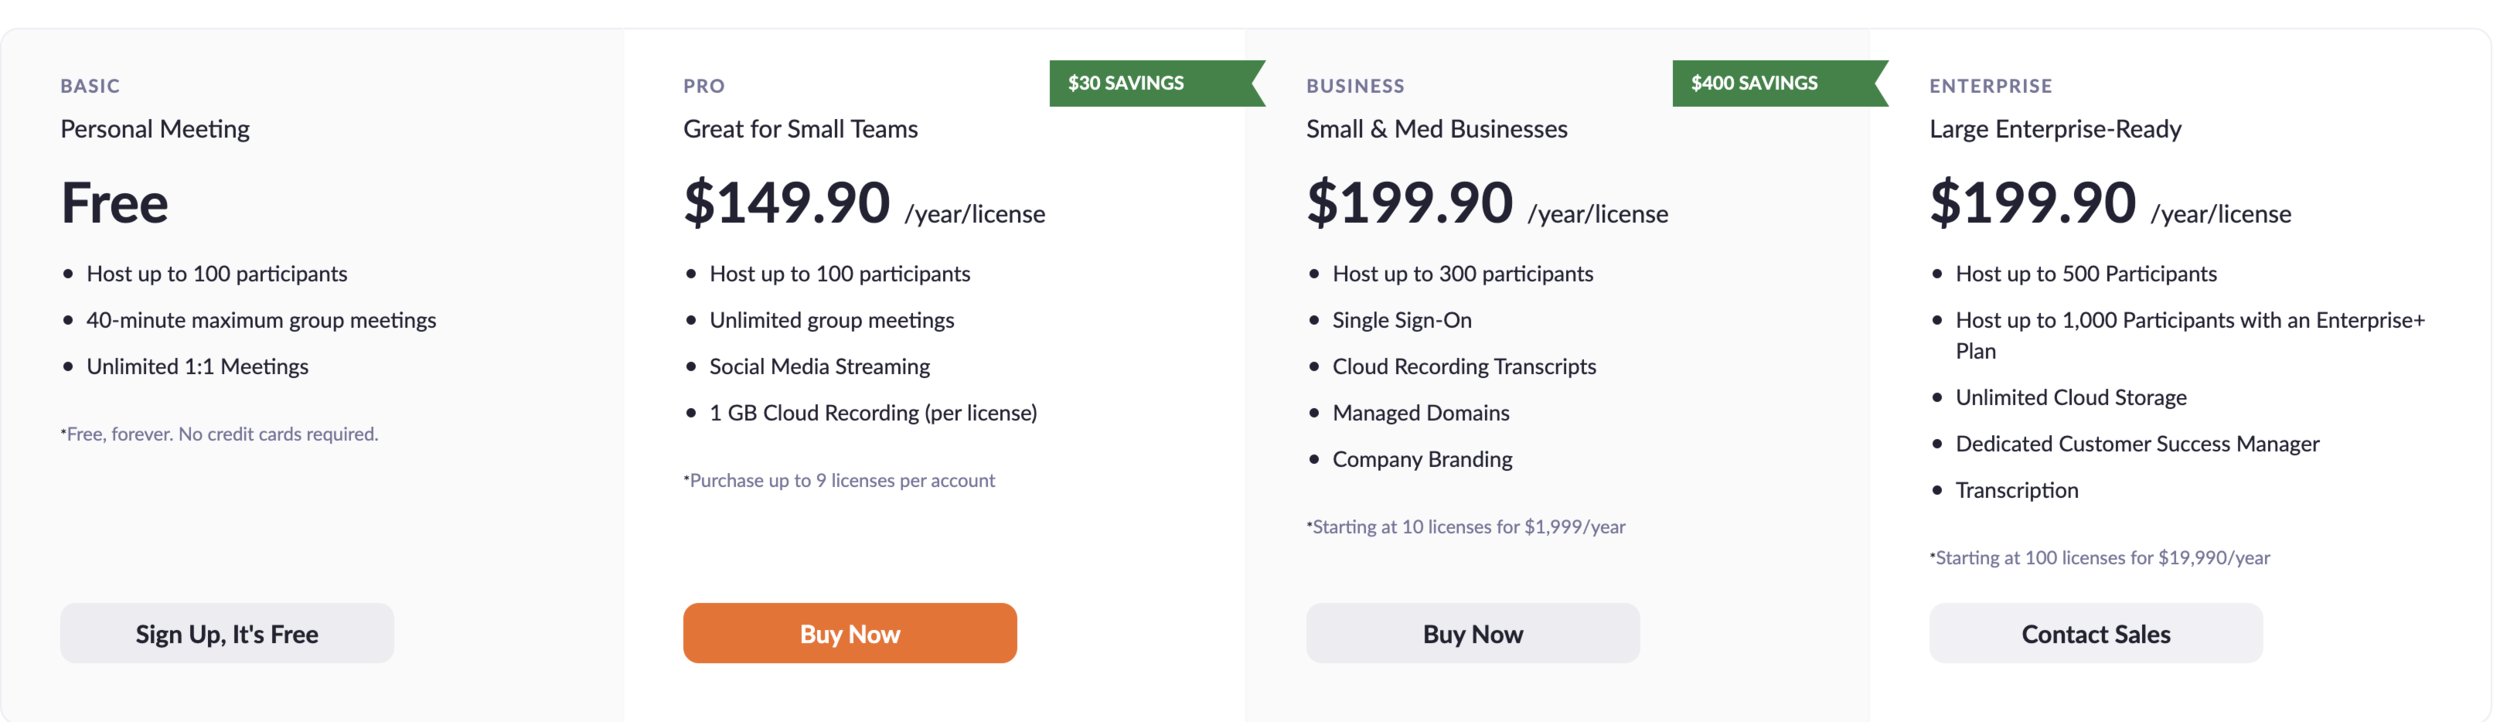The image size is (2500, 722).
Task: Click the BUSINESS plan heading
Action: (x=1355, y=86)
